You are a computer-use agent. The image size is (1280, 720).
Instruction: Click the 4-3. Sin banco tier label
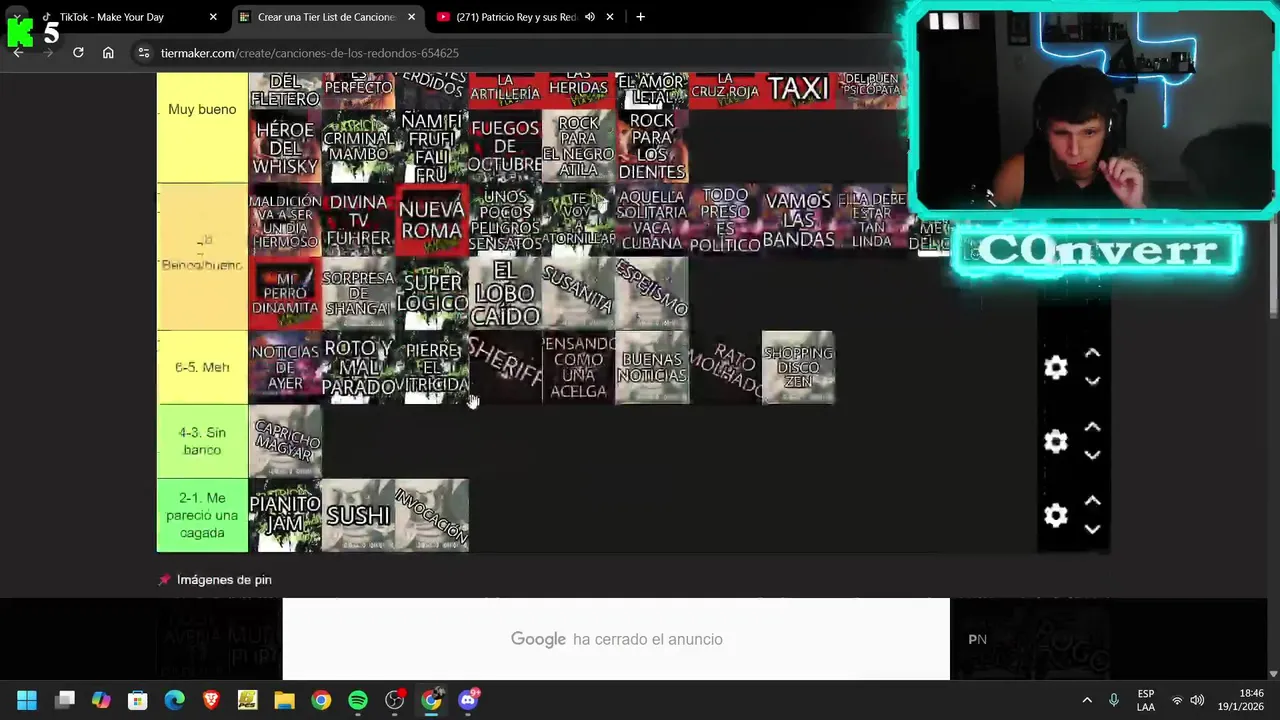point(202,442)
